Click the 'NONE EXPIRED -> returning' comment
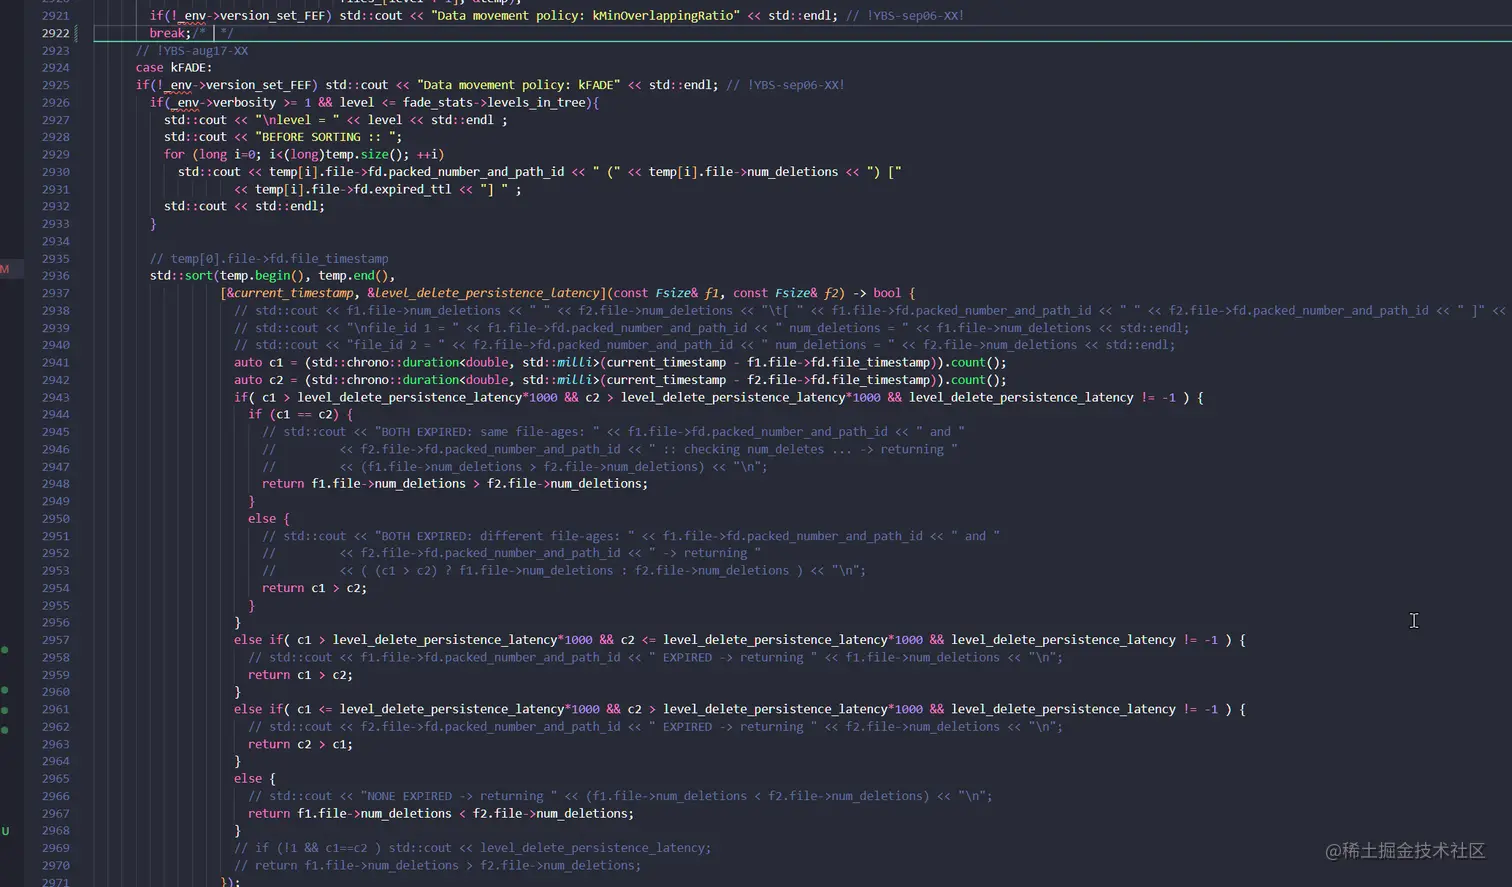This screenshot has width=1512, height=887. click(x=620, y=796)
